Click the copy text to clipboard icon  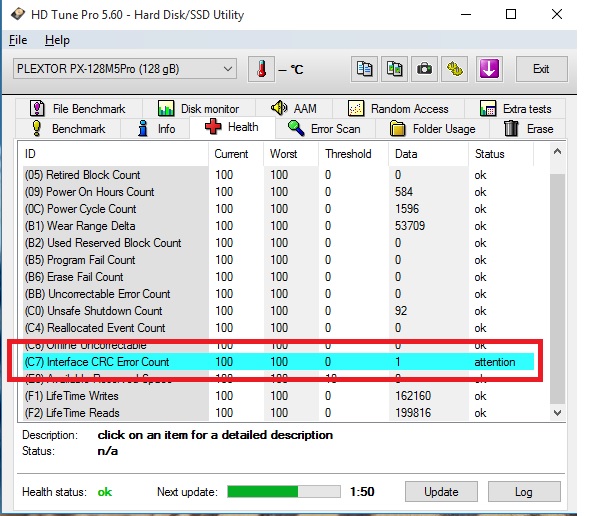click(x=365, y=69)
